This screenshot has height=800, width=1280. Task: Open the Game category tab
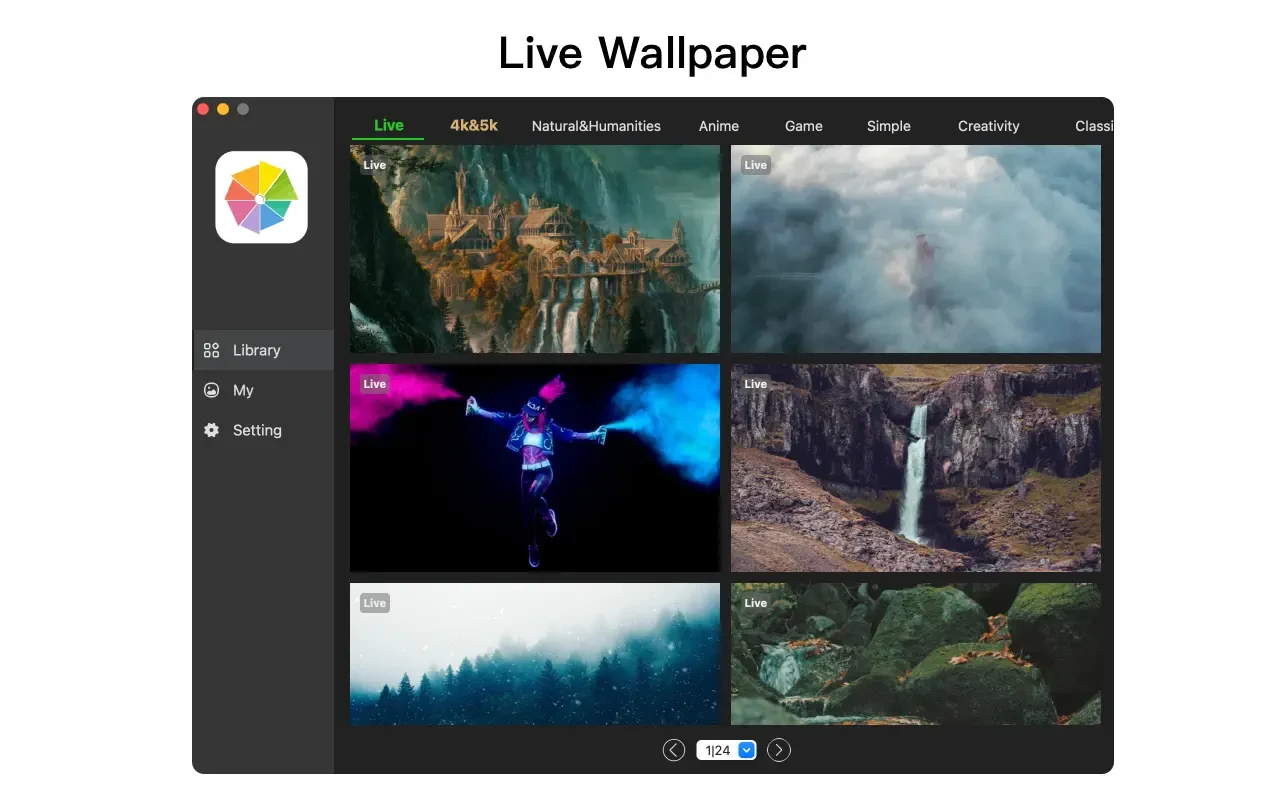tap(804, 126)
